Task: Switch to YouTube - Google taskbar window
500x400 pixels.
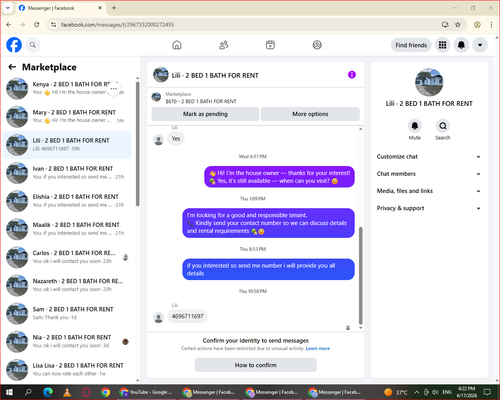Action: coord(147,392)
